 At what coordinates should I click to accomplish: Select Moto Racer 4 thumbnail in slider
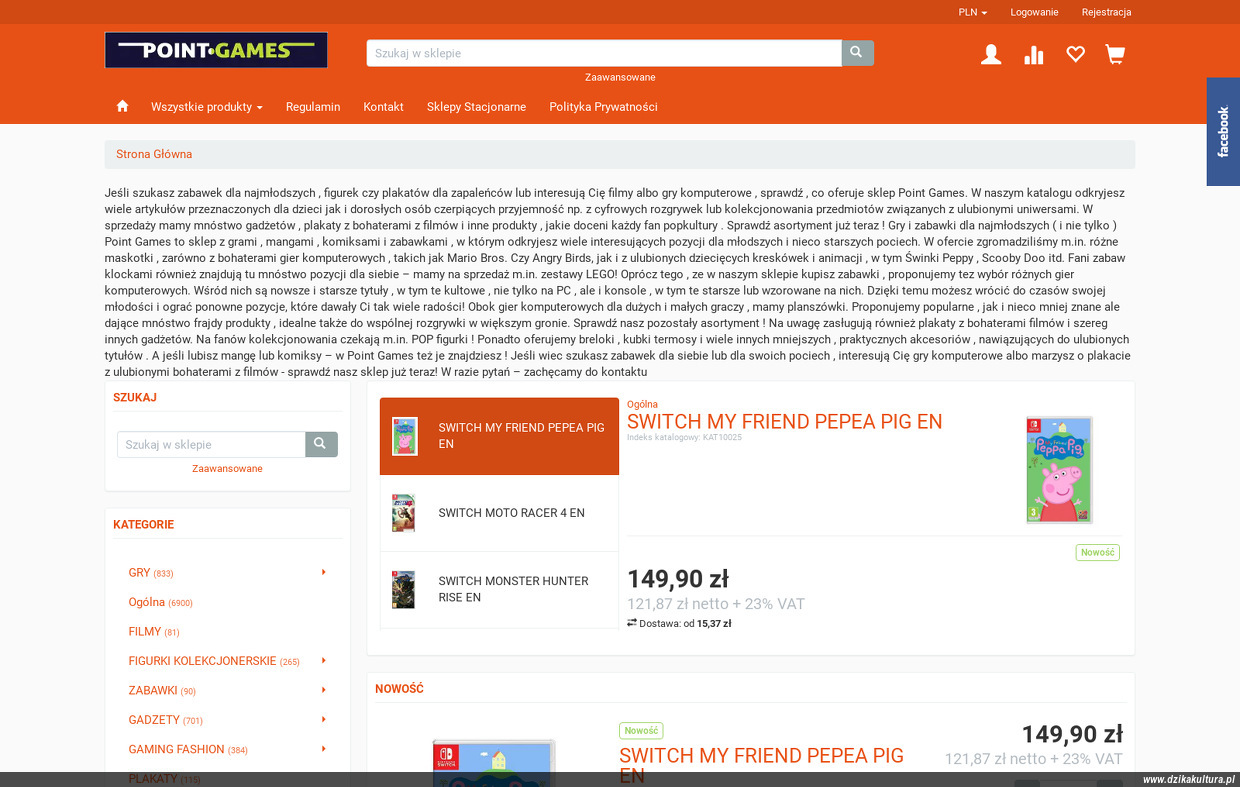pos(403,513)
